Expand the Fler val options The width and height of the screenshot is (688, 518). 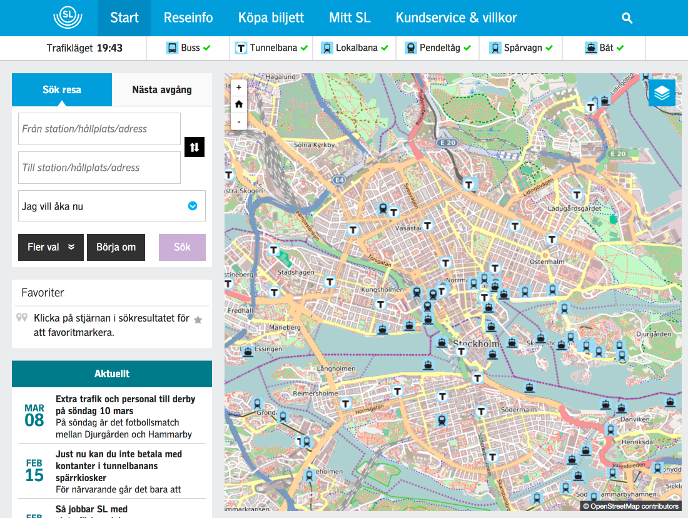tap(50, 247)
